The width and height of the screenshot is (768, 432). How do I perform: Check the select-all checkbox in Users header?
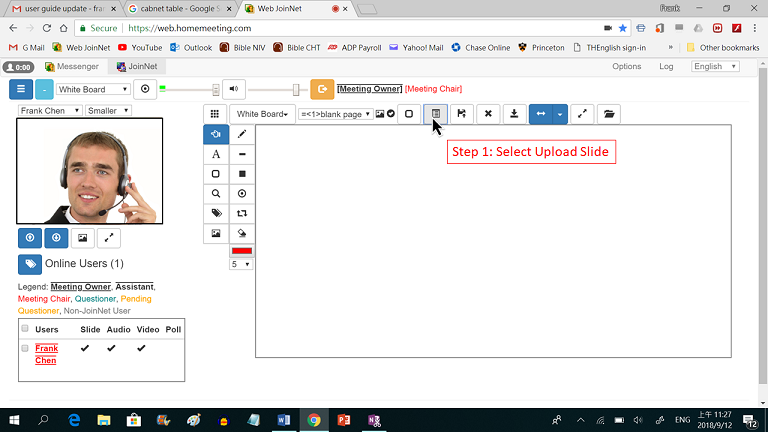pyautogui.click(x=25, y=329)
